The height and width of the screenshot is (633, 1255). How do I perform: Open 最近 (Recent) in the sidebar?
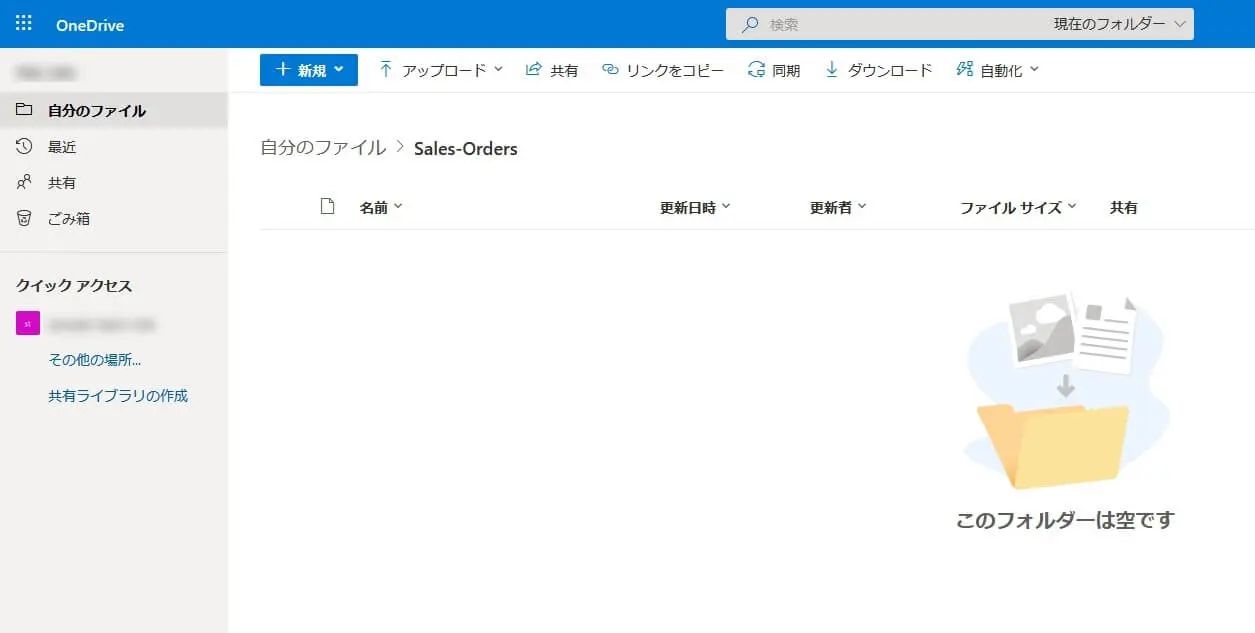[x=62, y=147]
